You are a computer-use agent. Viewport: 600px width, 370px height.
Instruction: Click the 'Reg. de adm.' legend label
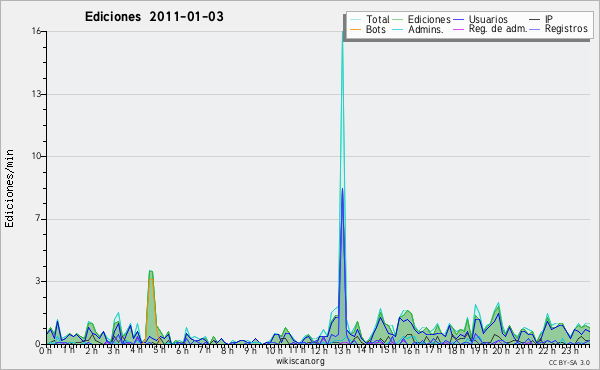point(498,29)
